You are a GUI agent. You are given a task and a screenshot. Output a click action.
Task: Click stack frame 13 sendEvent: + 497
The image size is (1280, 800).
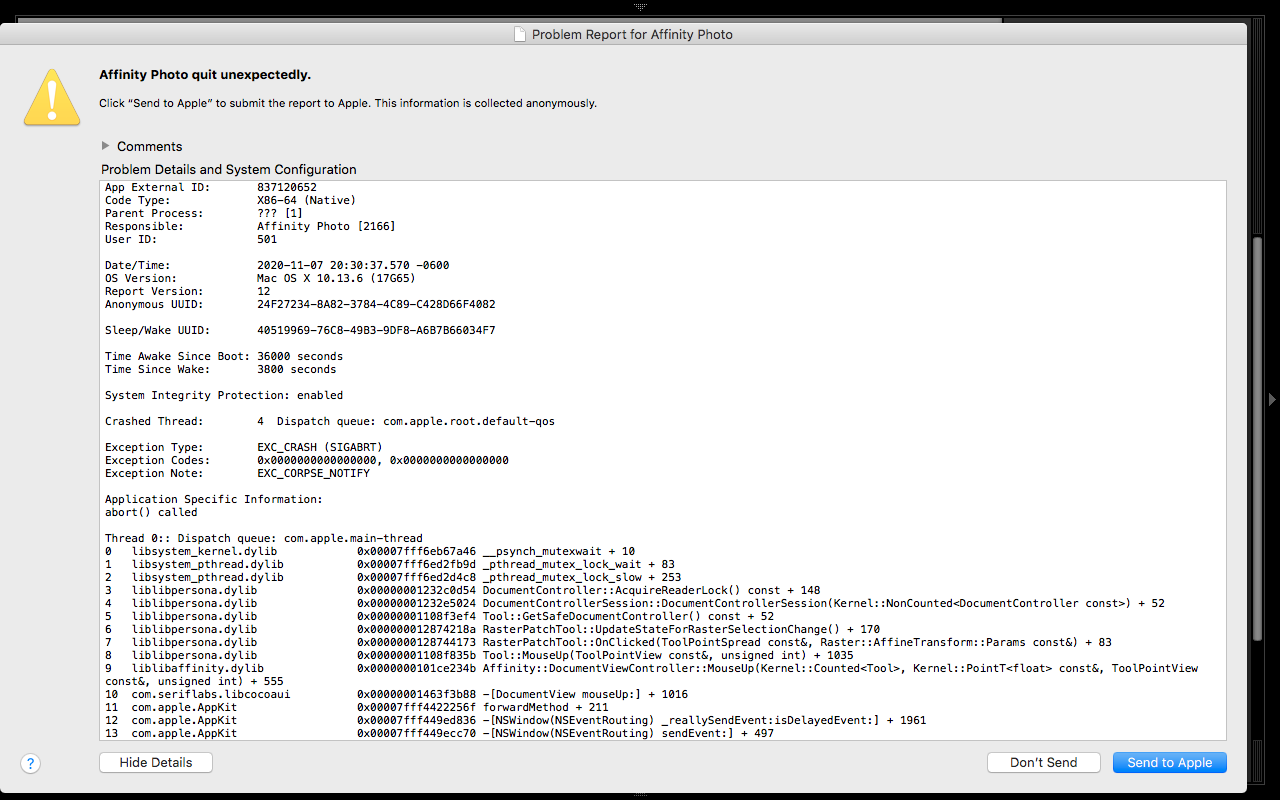pyautogui.click(x=439, y=733)
